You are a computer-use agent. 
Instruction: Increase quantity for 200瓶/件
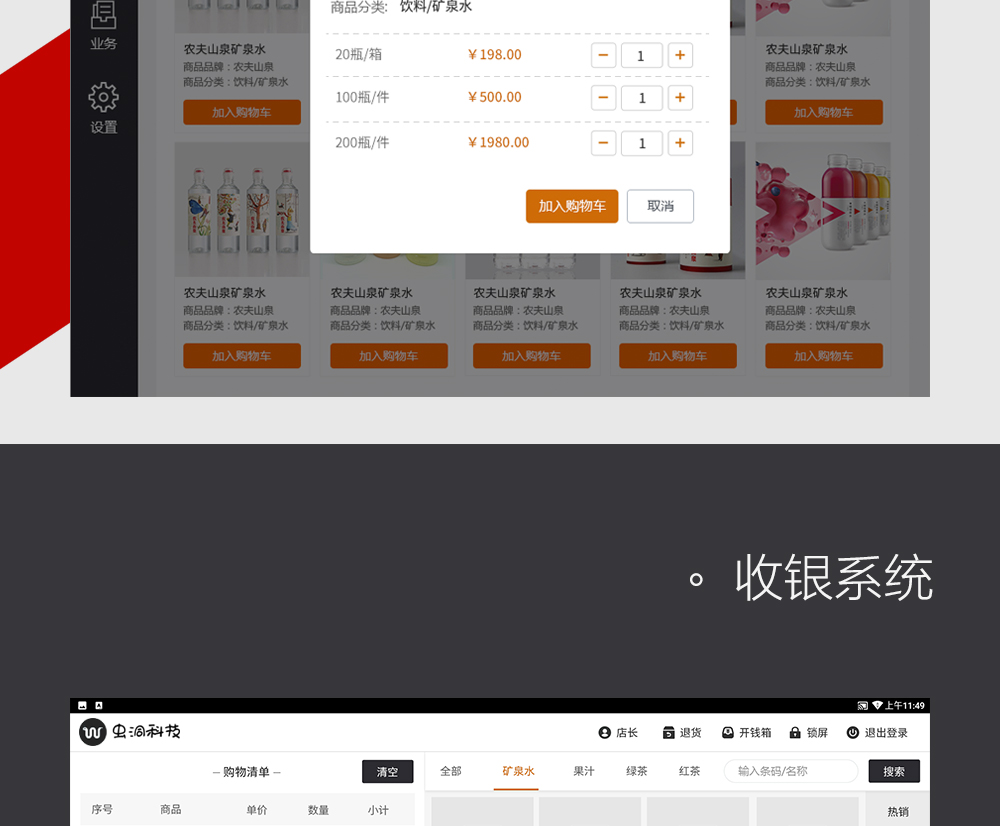coord(680,143)
